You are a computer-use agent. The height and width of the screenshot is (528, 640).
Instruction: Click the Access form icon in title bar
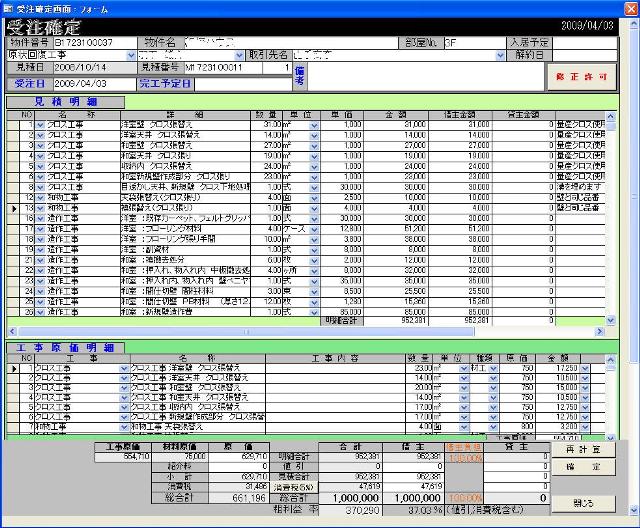8,8
